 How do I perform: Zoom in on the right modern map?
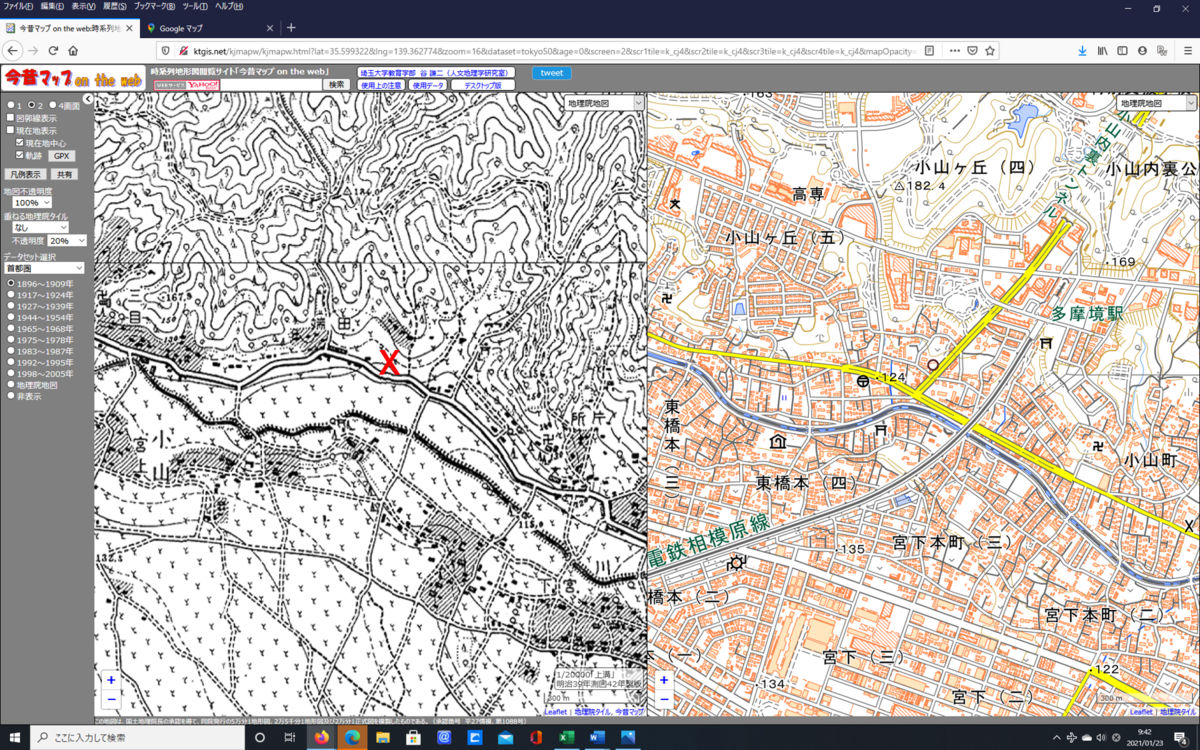click(663, 680)
